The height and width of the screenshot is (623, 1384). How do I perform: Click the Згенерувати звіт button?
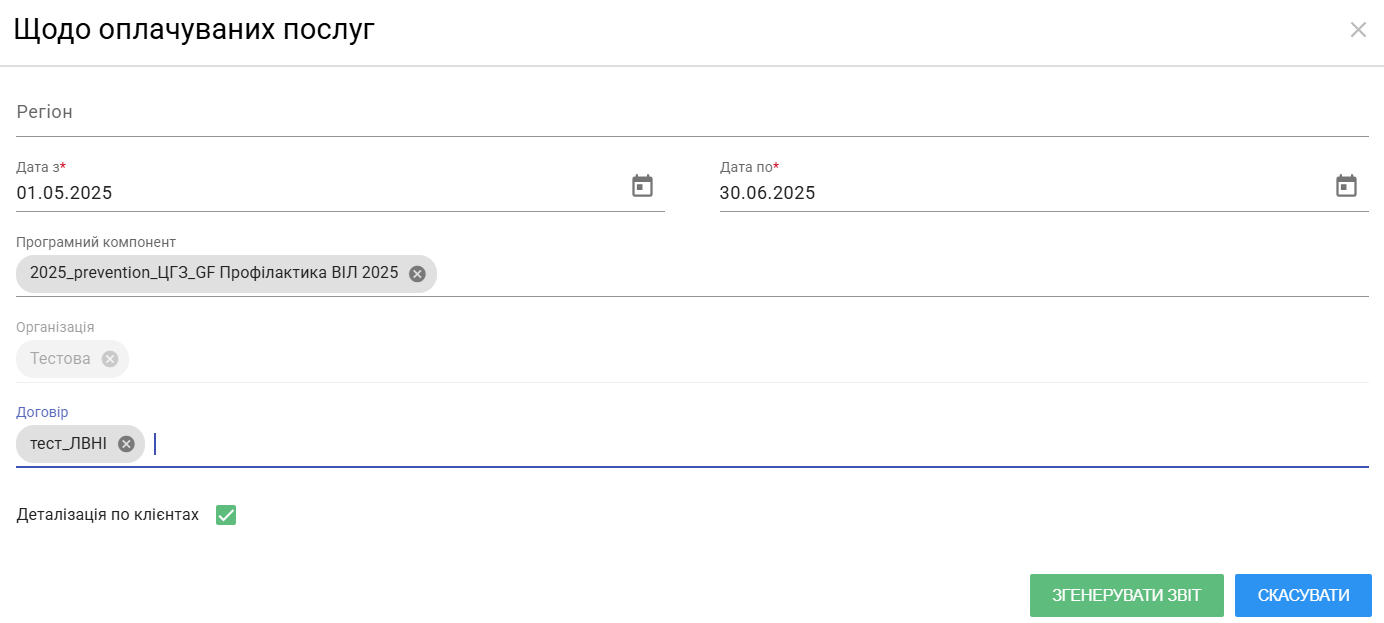pos(1127,595)
